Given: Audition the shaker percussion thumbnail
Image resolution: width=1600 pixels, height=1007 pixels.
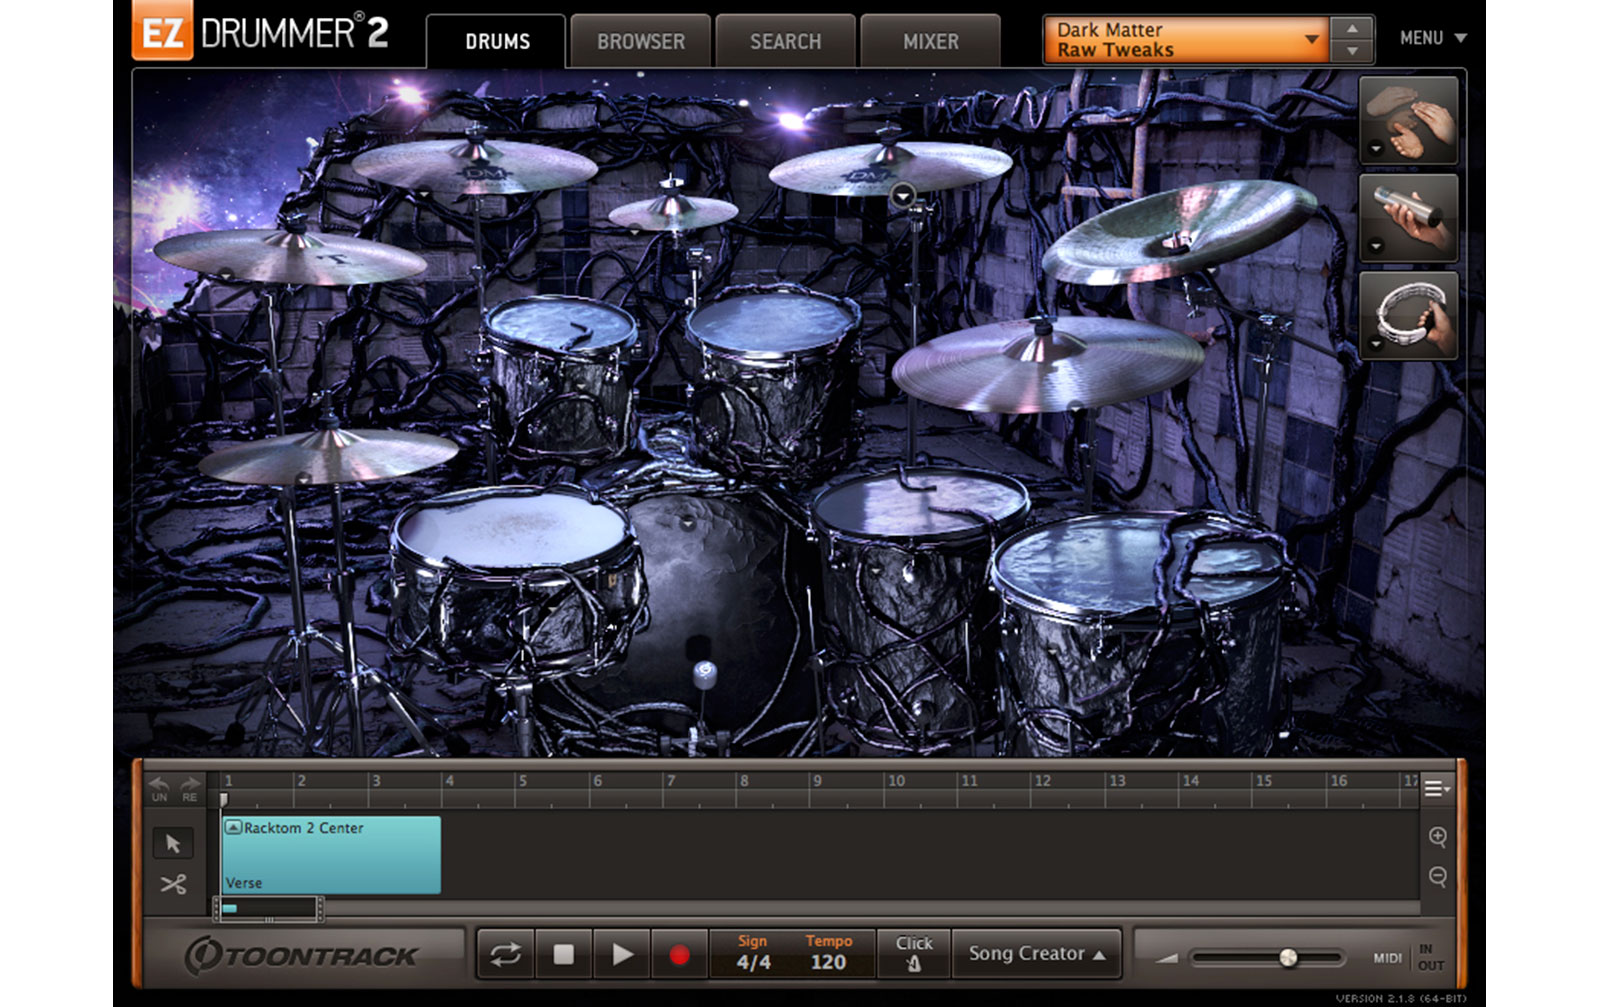Looking at the screenshot, I should pyautogui.click(x=1408, y=218).
